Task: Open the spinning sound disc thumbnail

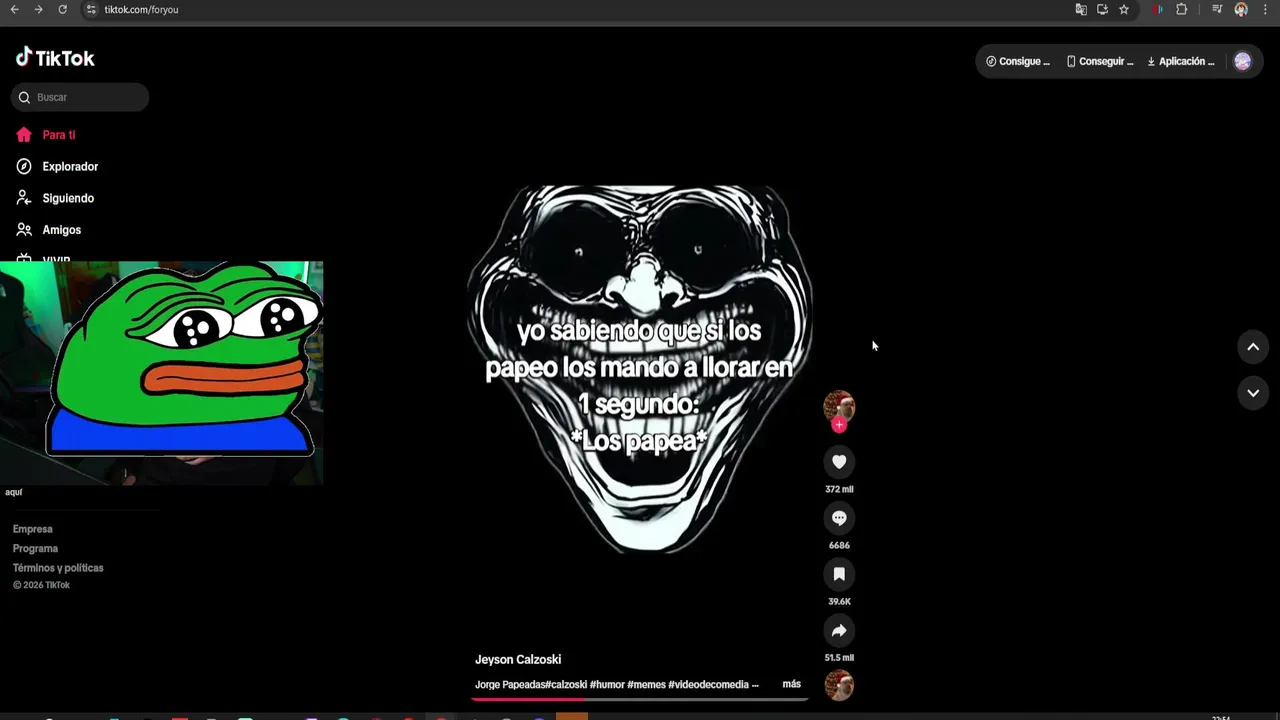Action: 839,685
